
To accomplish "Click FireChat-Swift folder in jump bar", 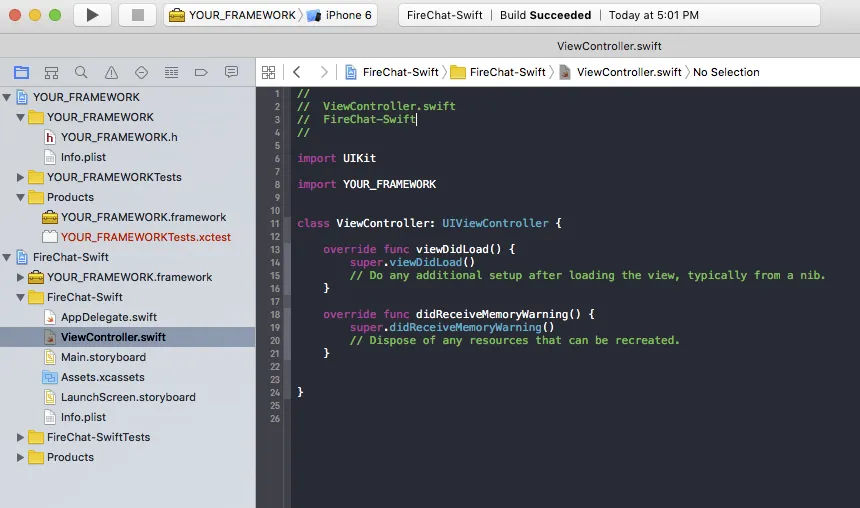I will [498, 72].
